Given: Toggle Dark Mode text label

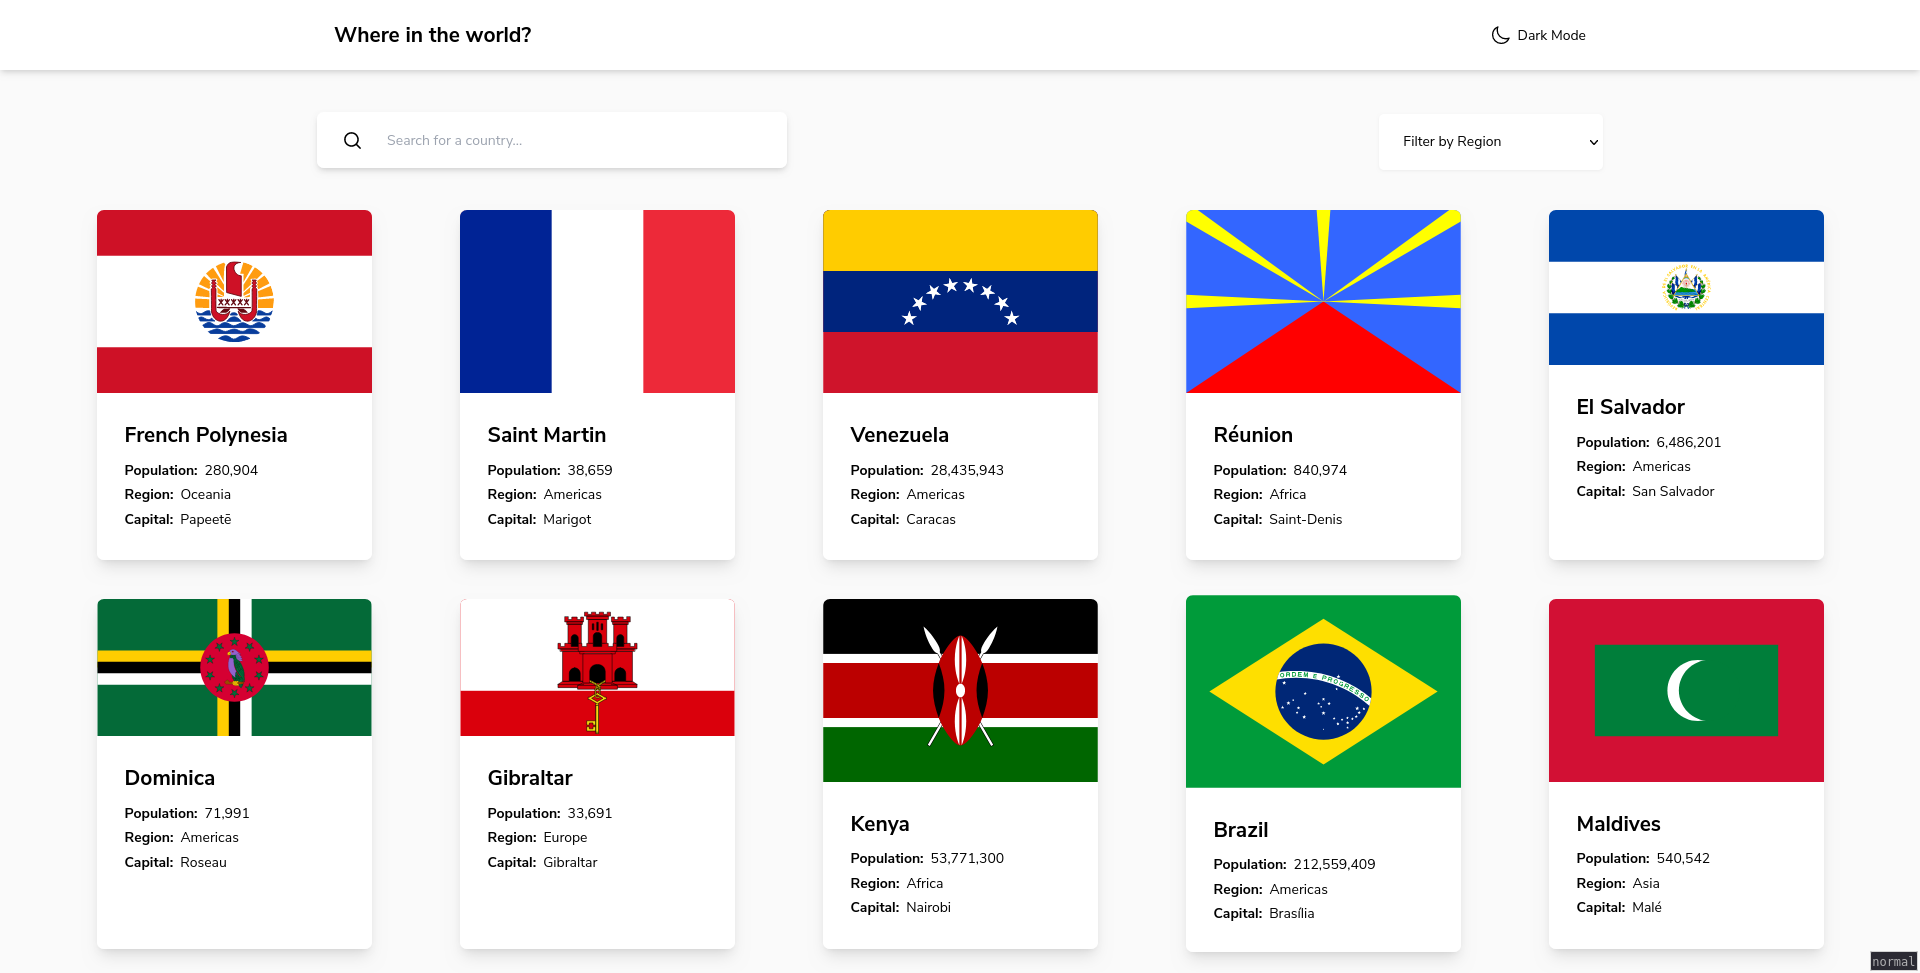Looking at the screenshot, I should click(x=1551, y=35).
